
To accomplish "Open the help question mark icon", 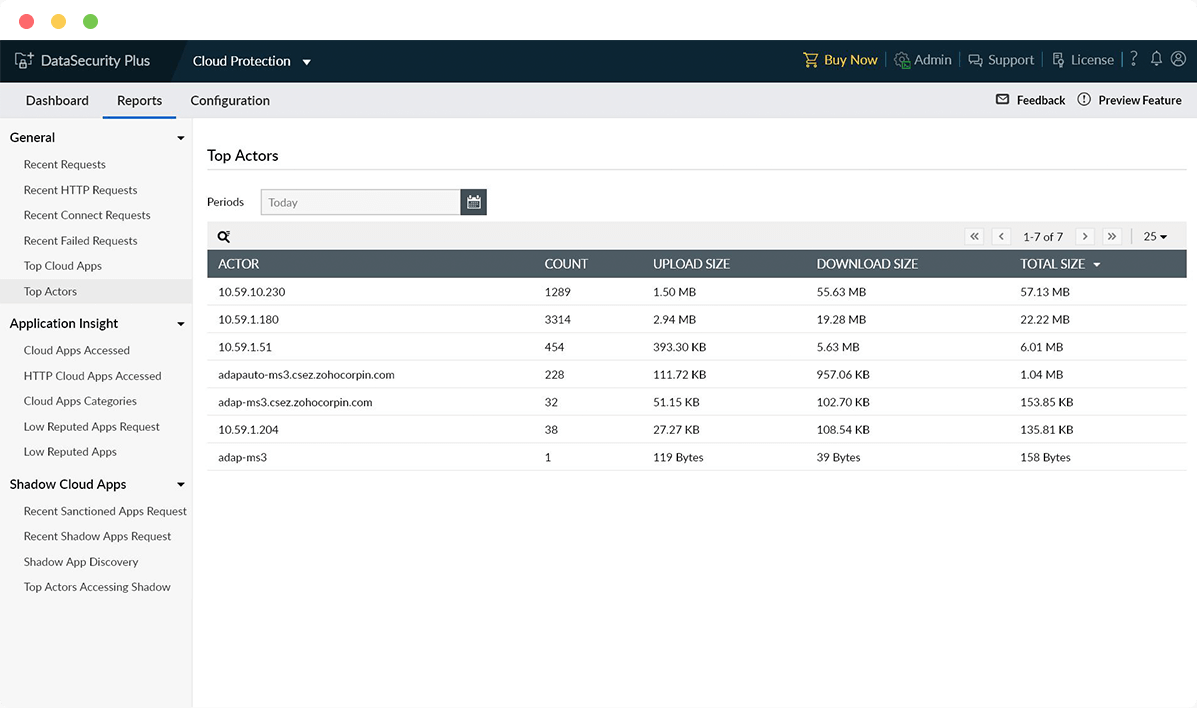I will [x=1133, y=59].
